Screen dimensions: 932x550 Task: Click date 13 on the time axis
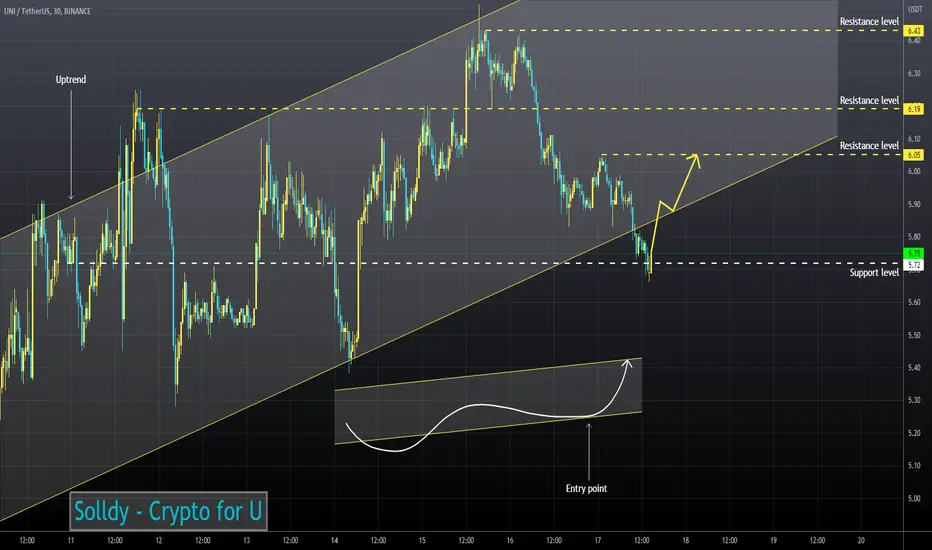pyautogui.click(x=247, y=540)
